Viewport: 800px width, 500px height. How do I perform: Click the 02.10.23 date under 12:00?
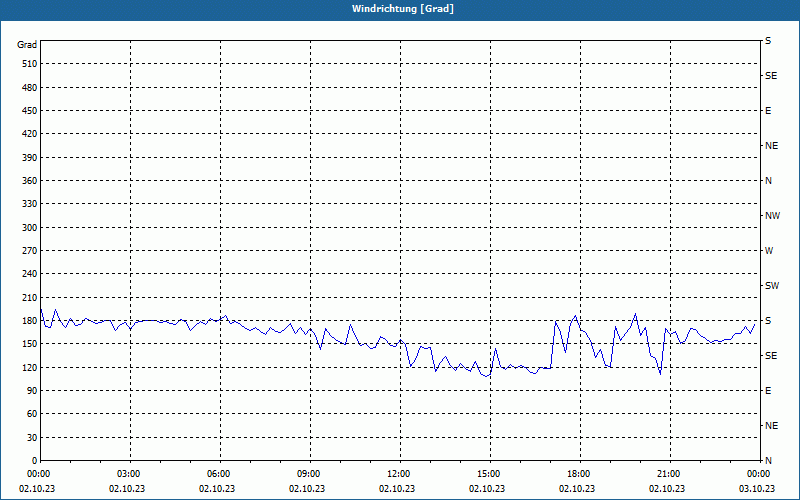click(397, 489)
